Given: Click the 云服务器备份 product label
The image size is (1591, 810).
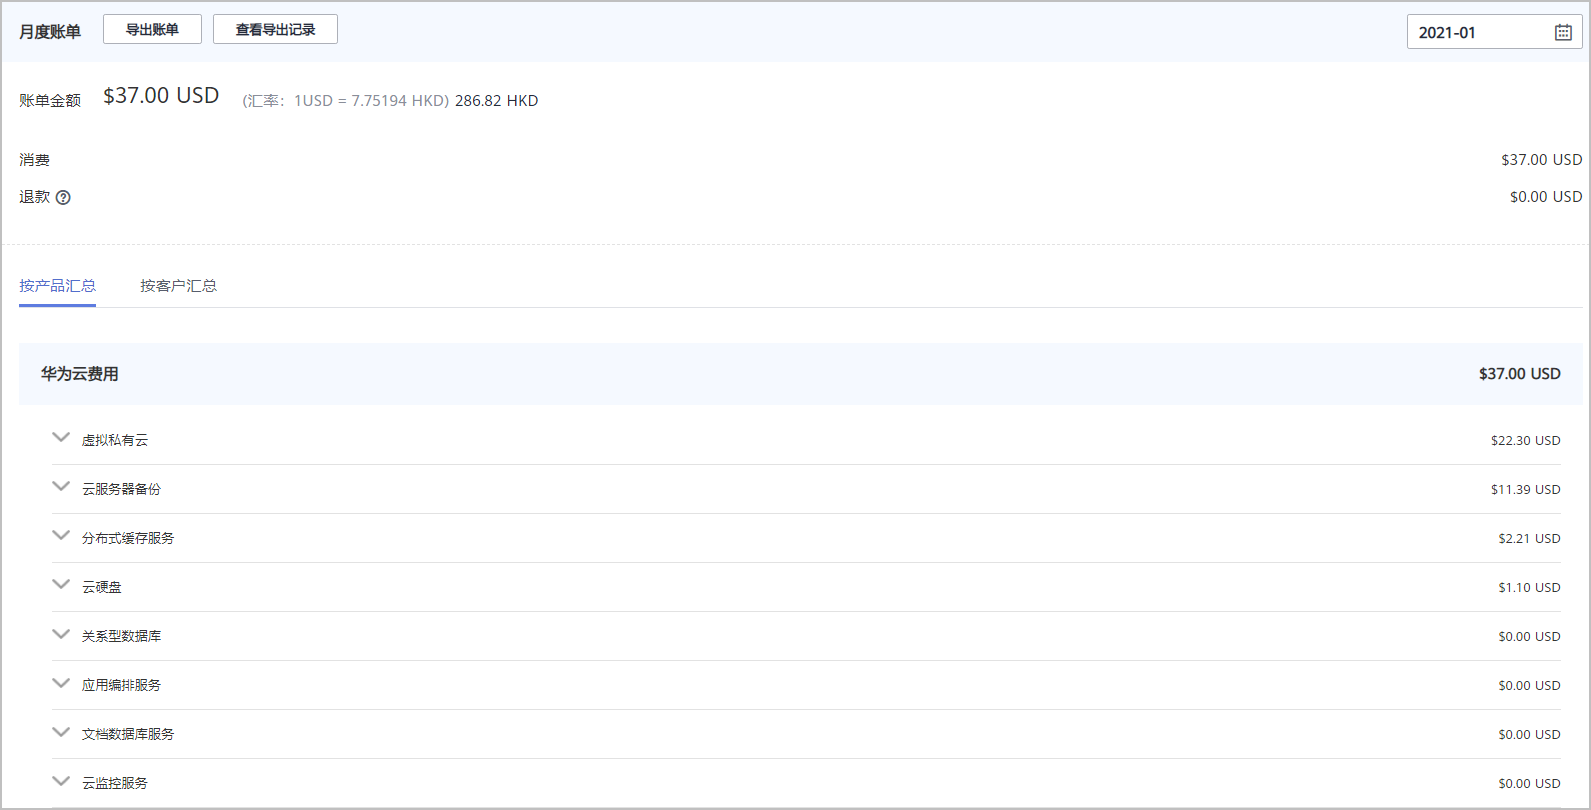Looking at the screenshot, I should pos(121,489).
